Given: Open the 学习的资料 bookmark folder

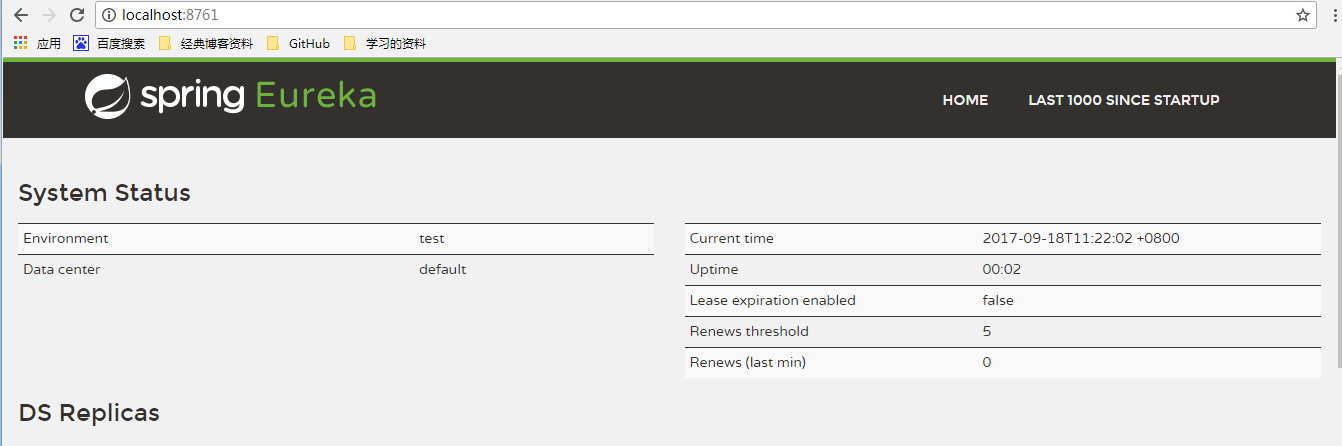Looking at the screenshot, I should (385, 43).
